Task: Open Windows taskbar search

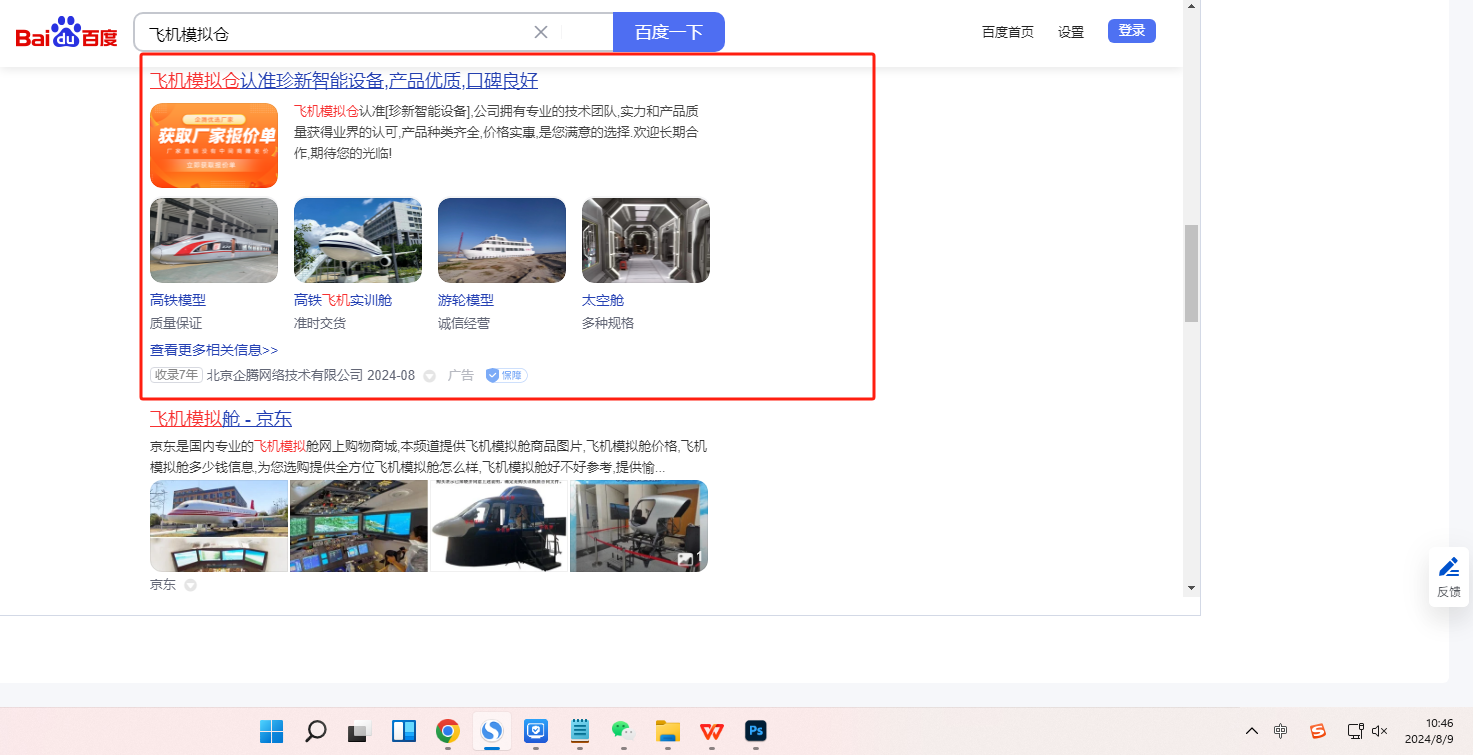Action: (315, 731)
